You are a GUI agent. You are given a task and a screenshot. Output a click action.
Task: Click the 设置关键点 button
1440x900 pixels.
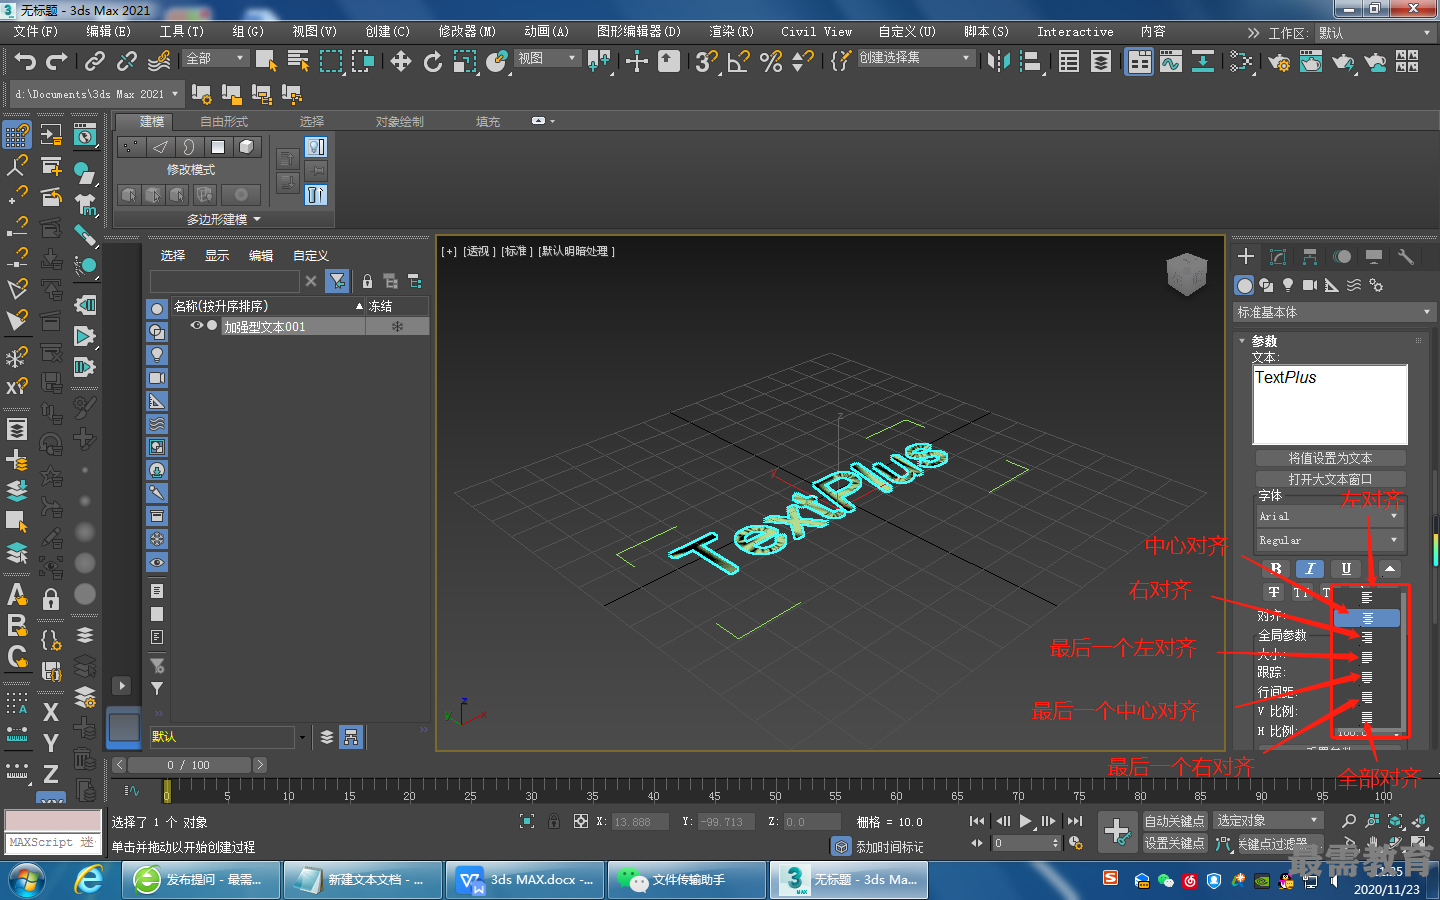(x=1175, y=843)
